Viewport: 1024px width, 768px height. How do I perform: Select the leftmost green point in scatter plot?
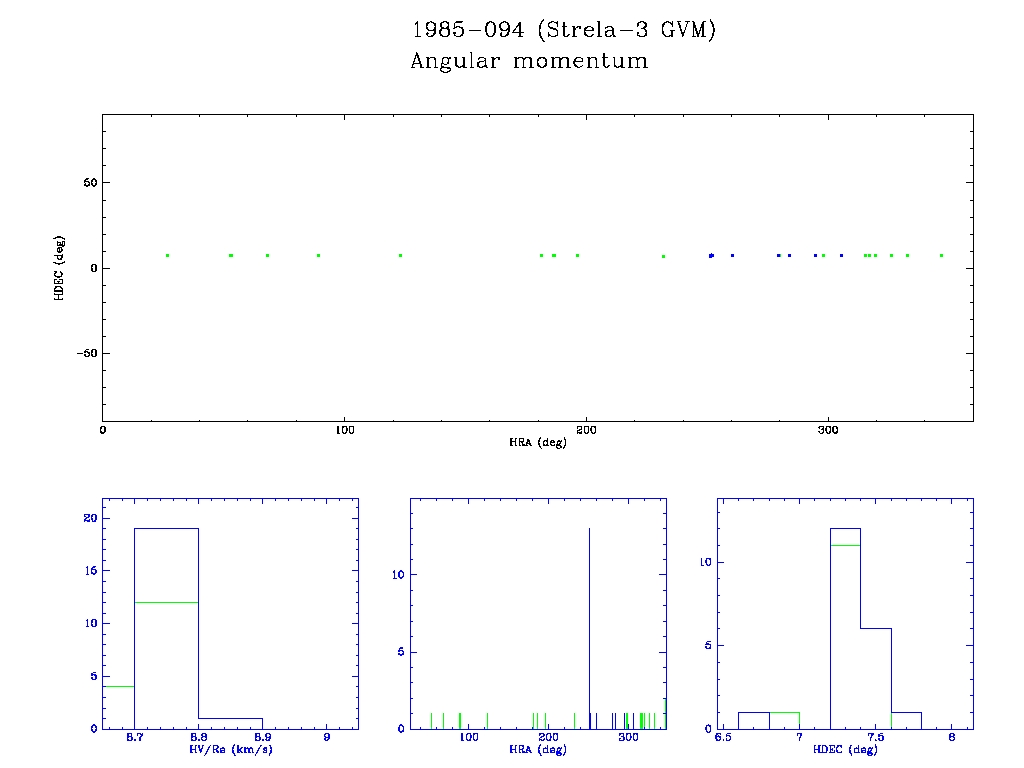click(x=167, y=255)
